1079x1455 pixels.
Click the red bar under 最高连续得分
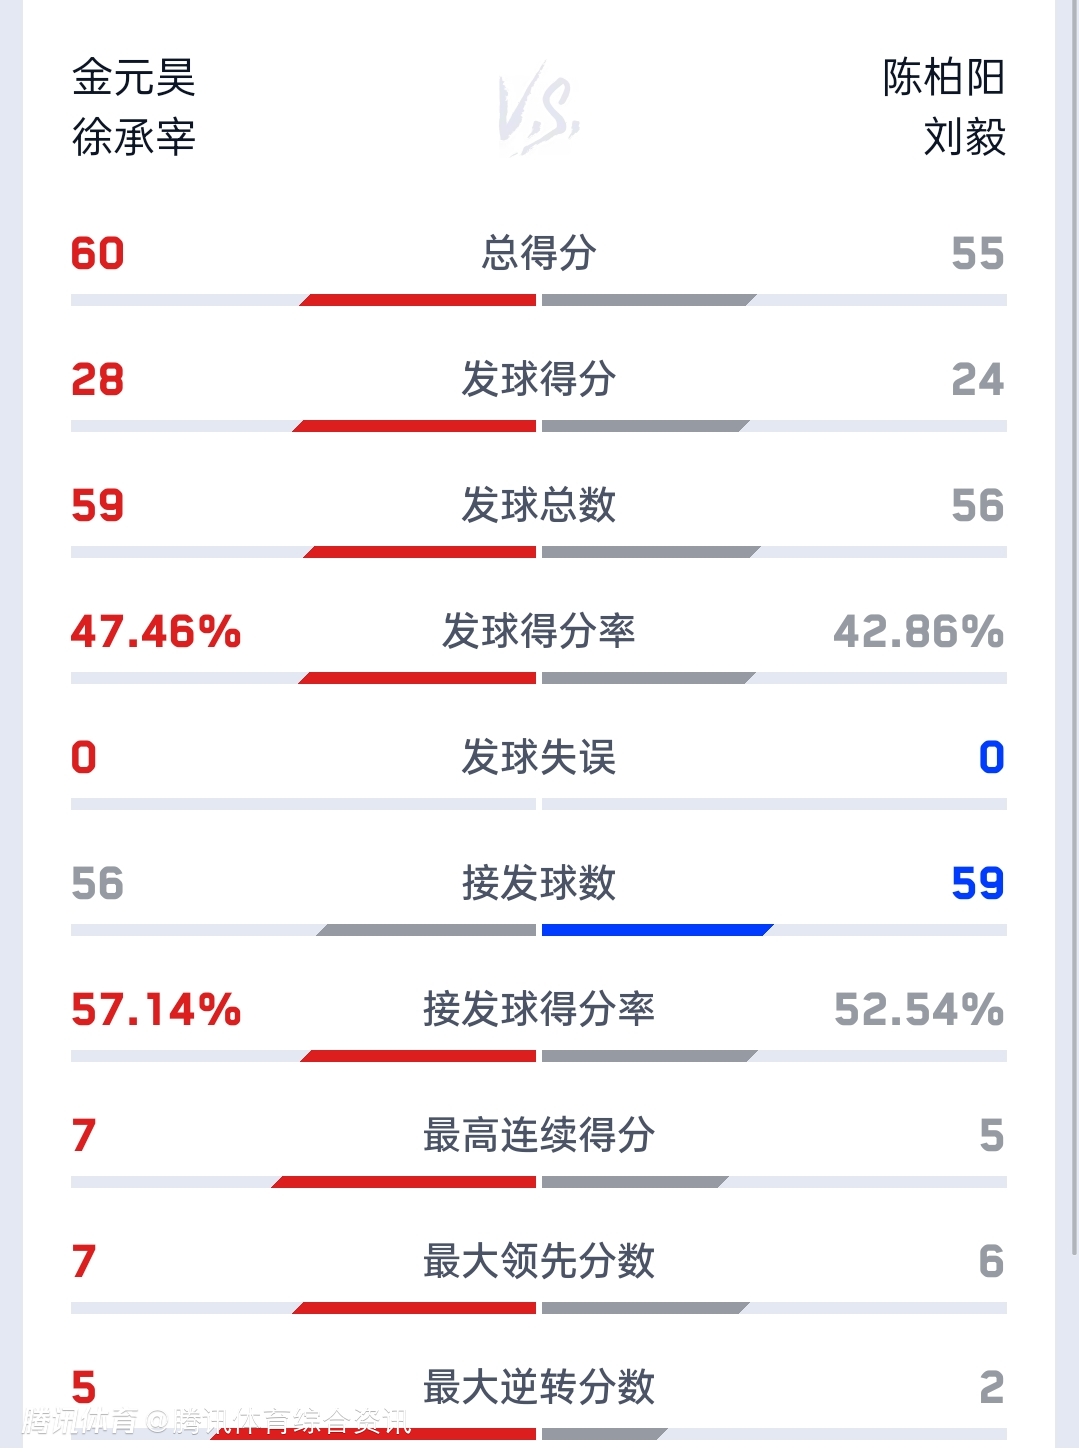click(405, 1182)
